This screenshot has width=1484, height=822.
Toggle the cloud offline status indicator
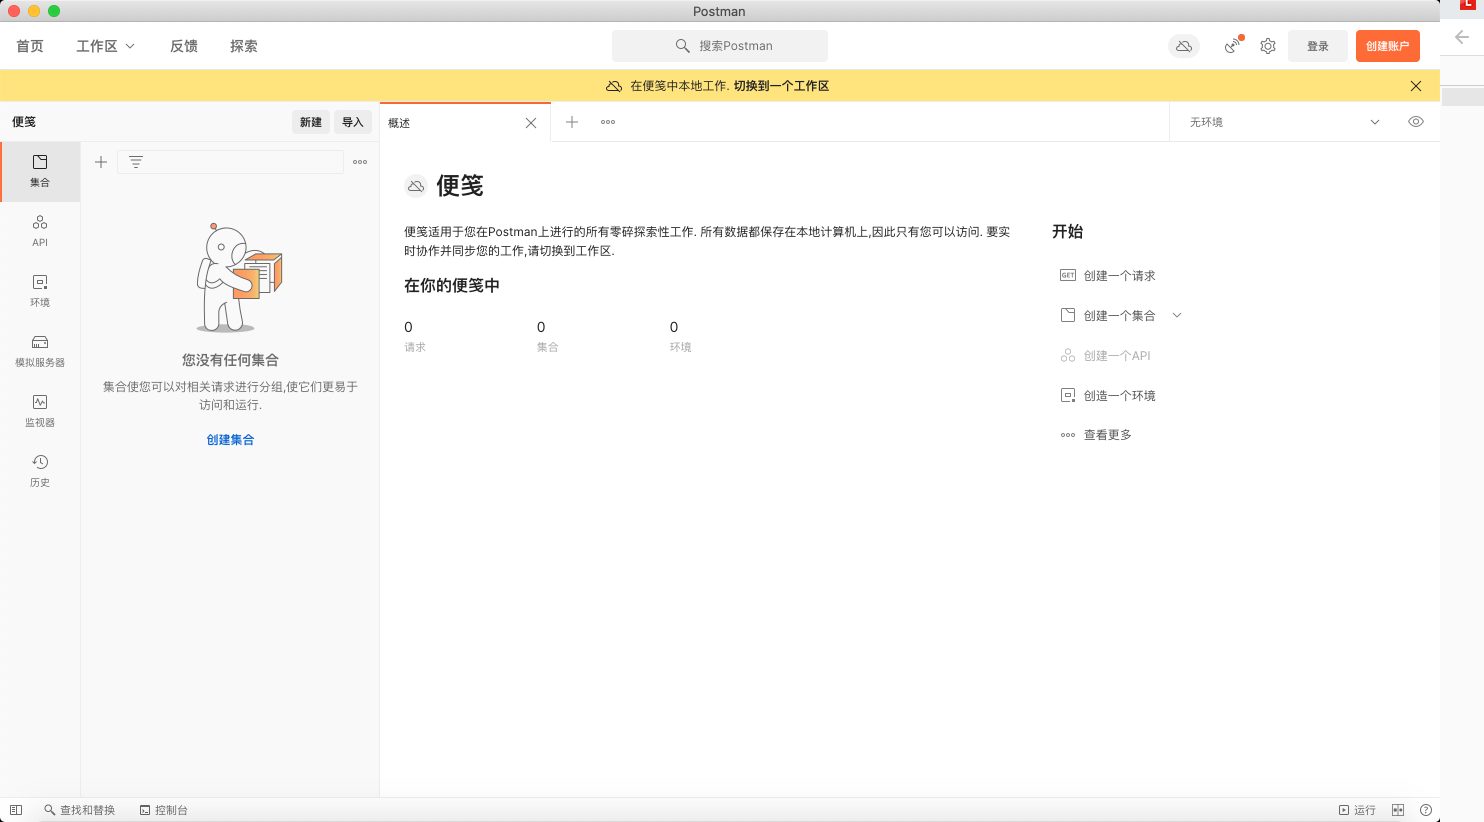[x=1183, y=46]
